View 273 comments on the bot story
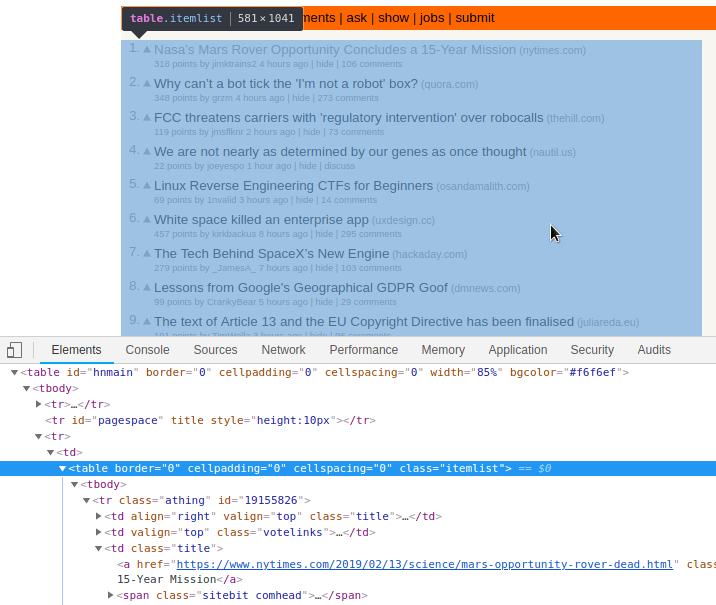The height and width of the screenshot is (605, 716). (348, 98)
